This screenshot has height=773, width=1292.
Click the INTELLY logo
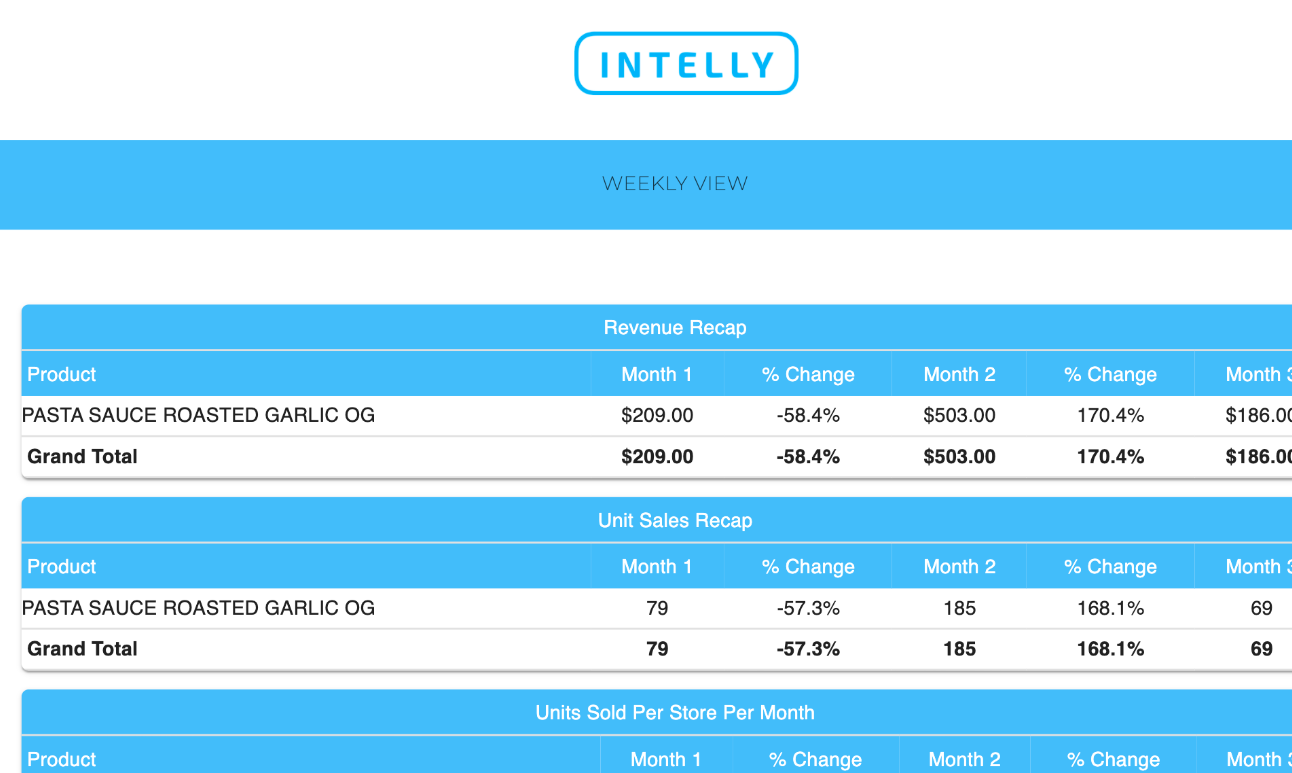(x=686, y=64)
